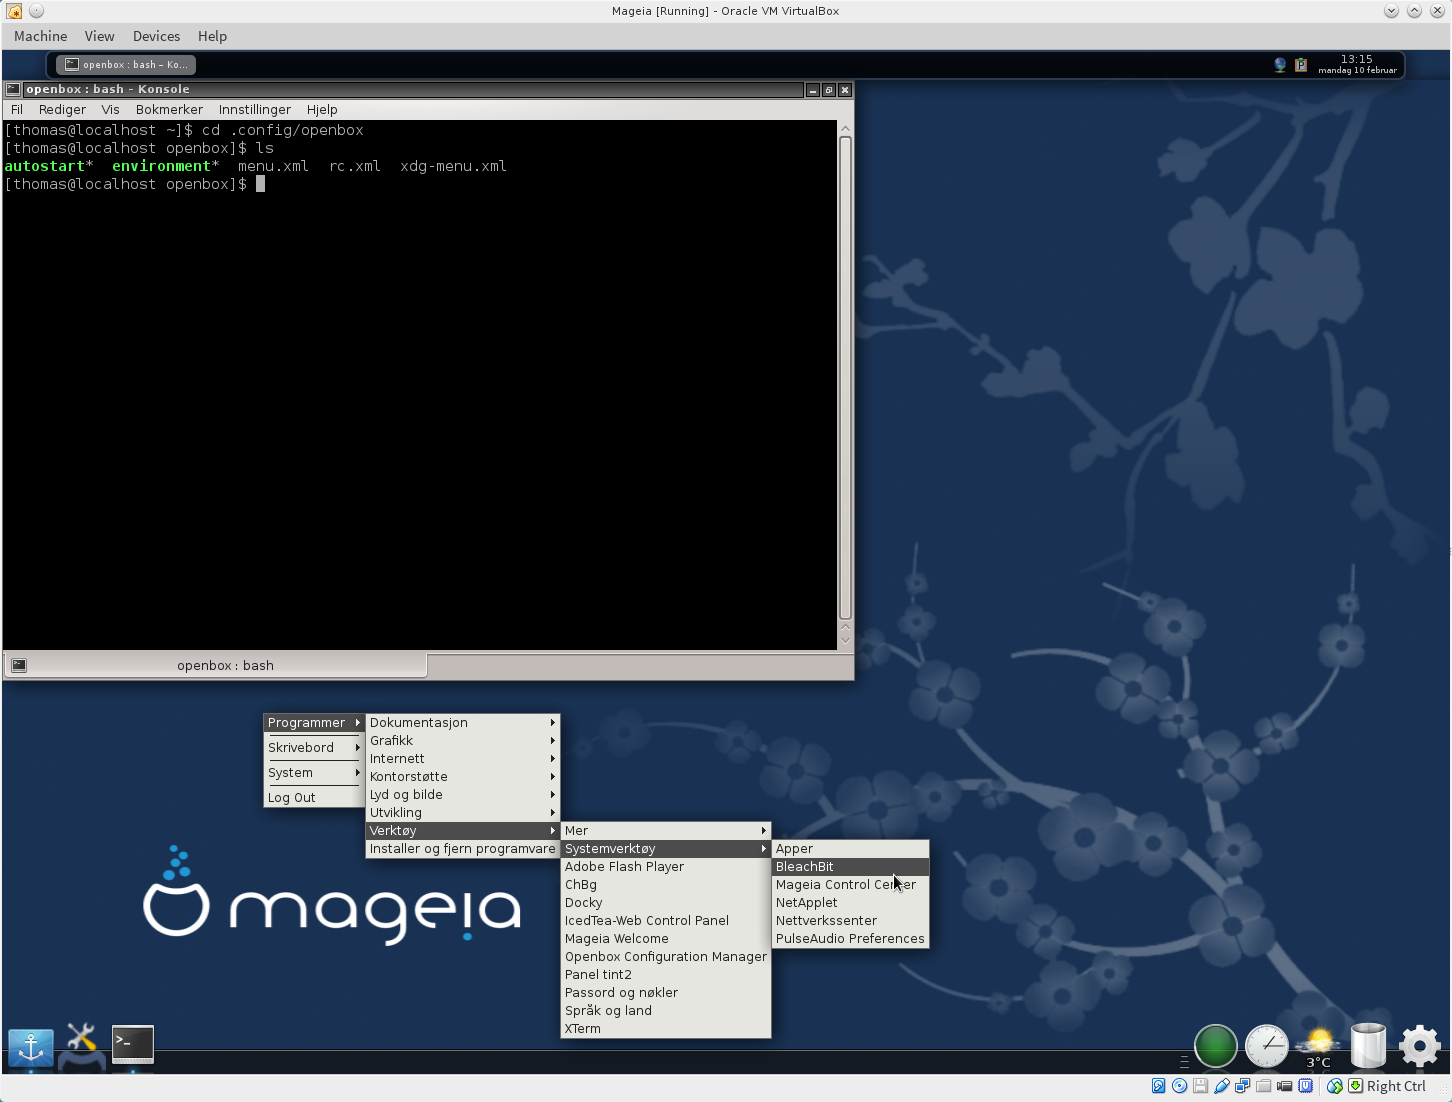Open the Docky anchor icon in dock
The height and width of the screenshot is (1102, 1452).
point(31,1047)
